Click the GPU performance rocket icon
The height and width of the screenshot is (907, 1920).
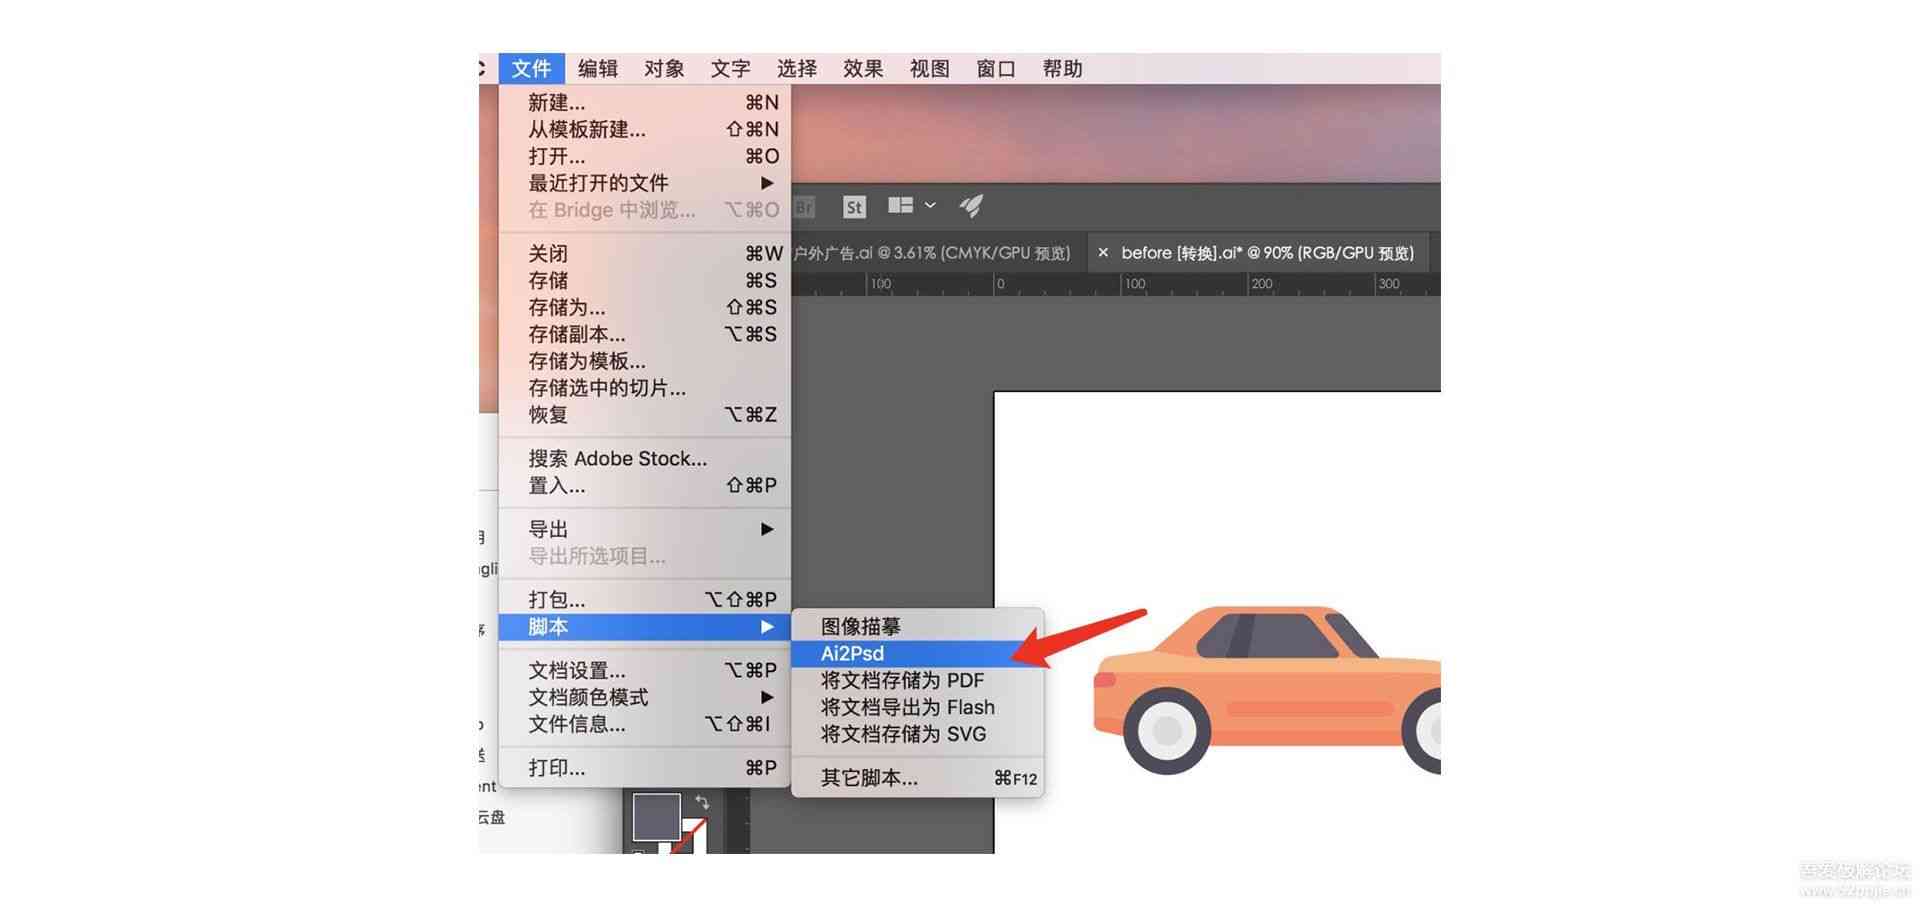tap(971, 206)
